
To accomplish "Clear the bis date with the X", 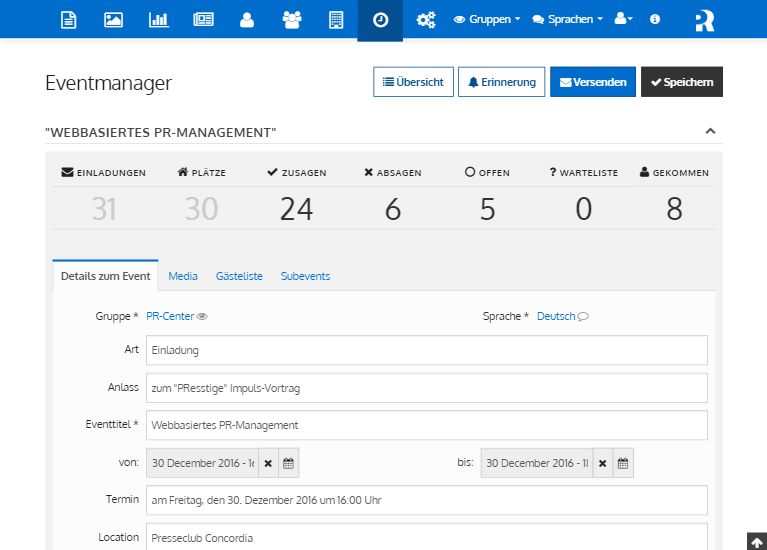I will pyautogui.click(x=603, y=463).
